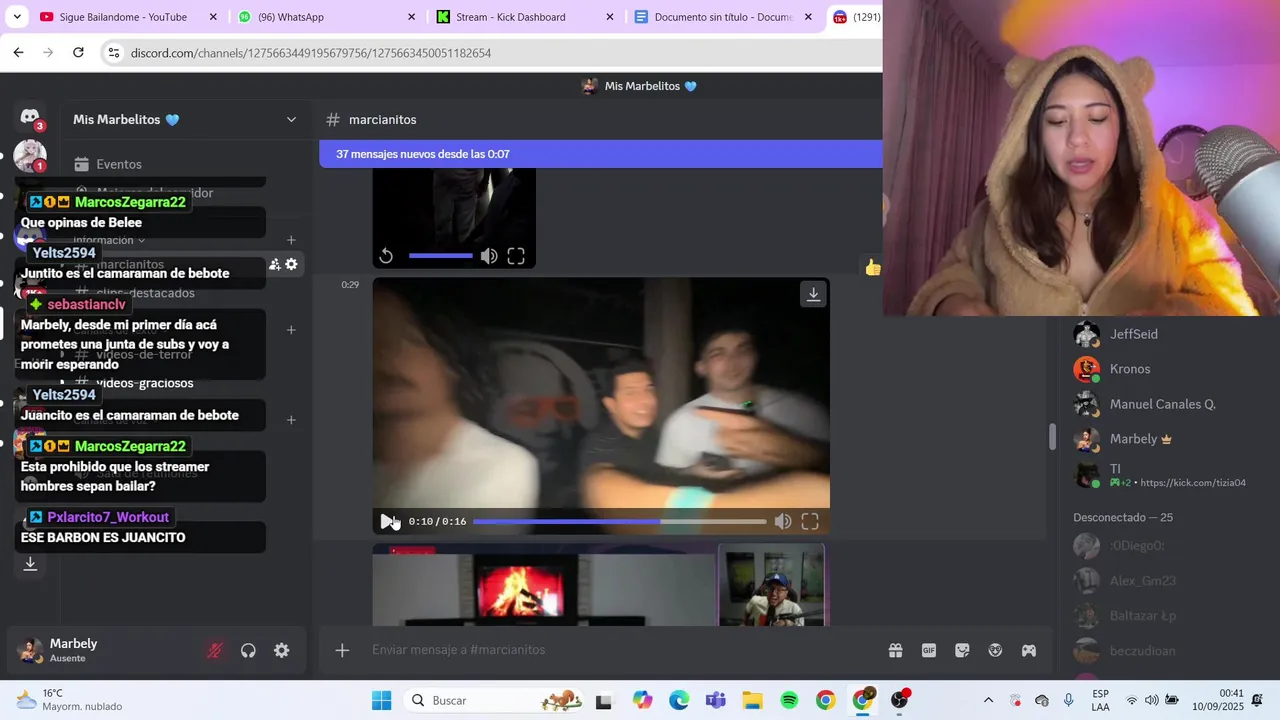Download the blurry party video
Image resolution: width=1280 pixels, height=720 pixels.
(x=813, y=294)
